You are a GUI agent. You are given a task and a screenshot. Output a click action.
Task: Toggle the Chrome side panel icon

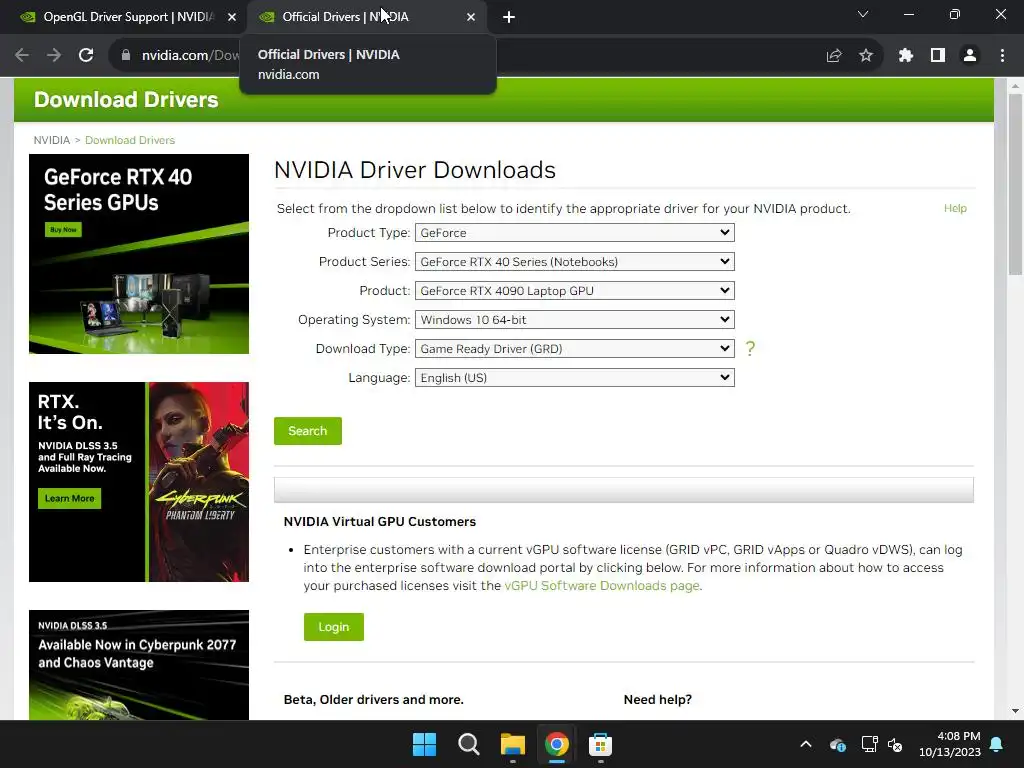pos(938,56)
